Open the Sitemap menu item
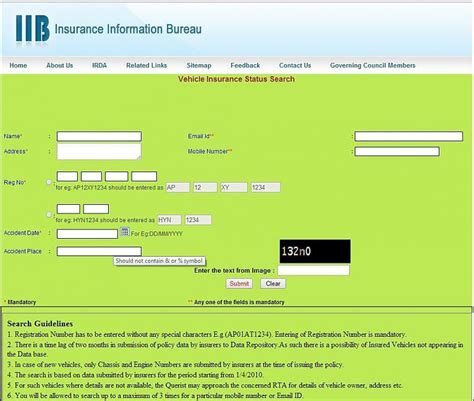 pyautogui.click(x=199, y=65)
